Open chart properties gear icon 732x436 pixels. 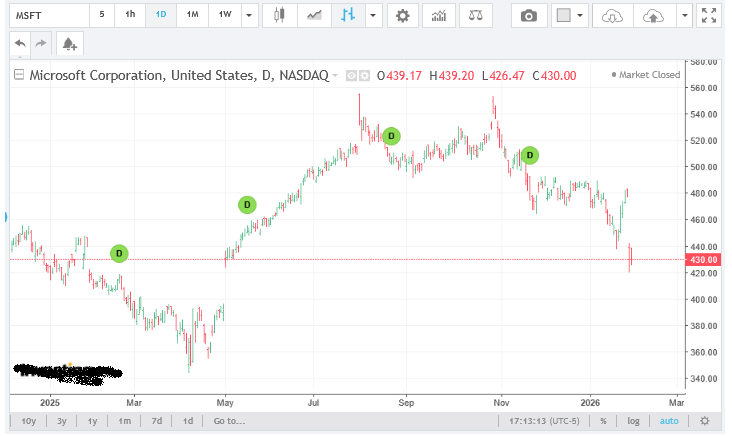pos(402,16)
